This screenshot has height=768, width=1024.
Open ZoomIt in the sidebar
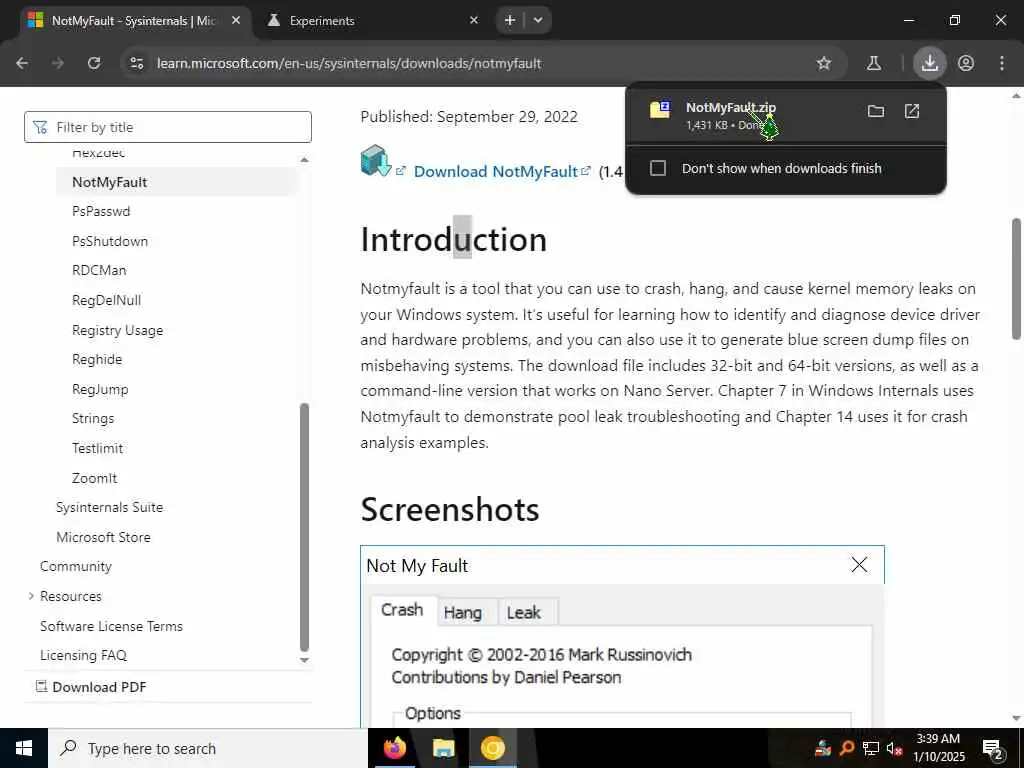(95, 478)
